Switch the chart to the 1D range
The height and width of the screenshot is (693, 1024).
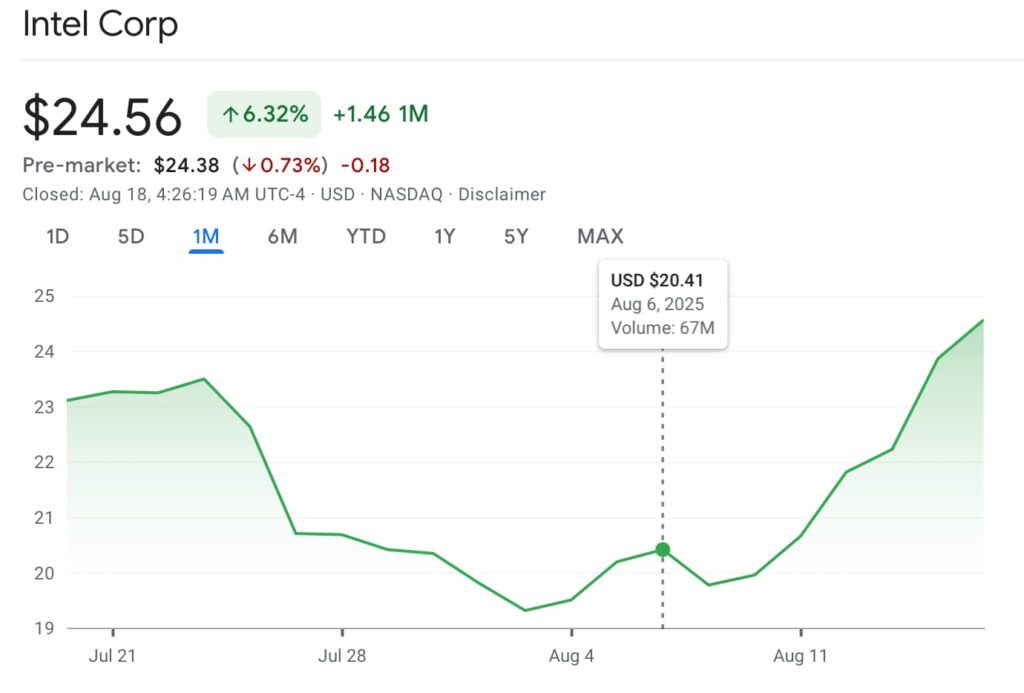(x=57, y=236)
